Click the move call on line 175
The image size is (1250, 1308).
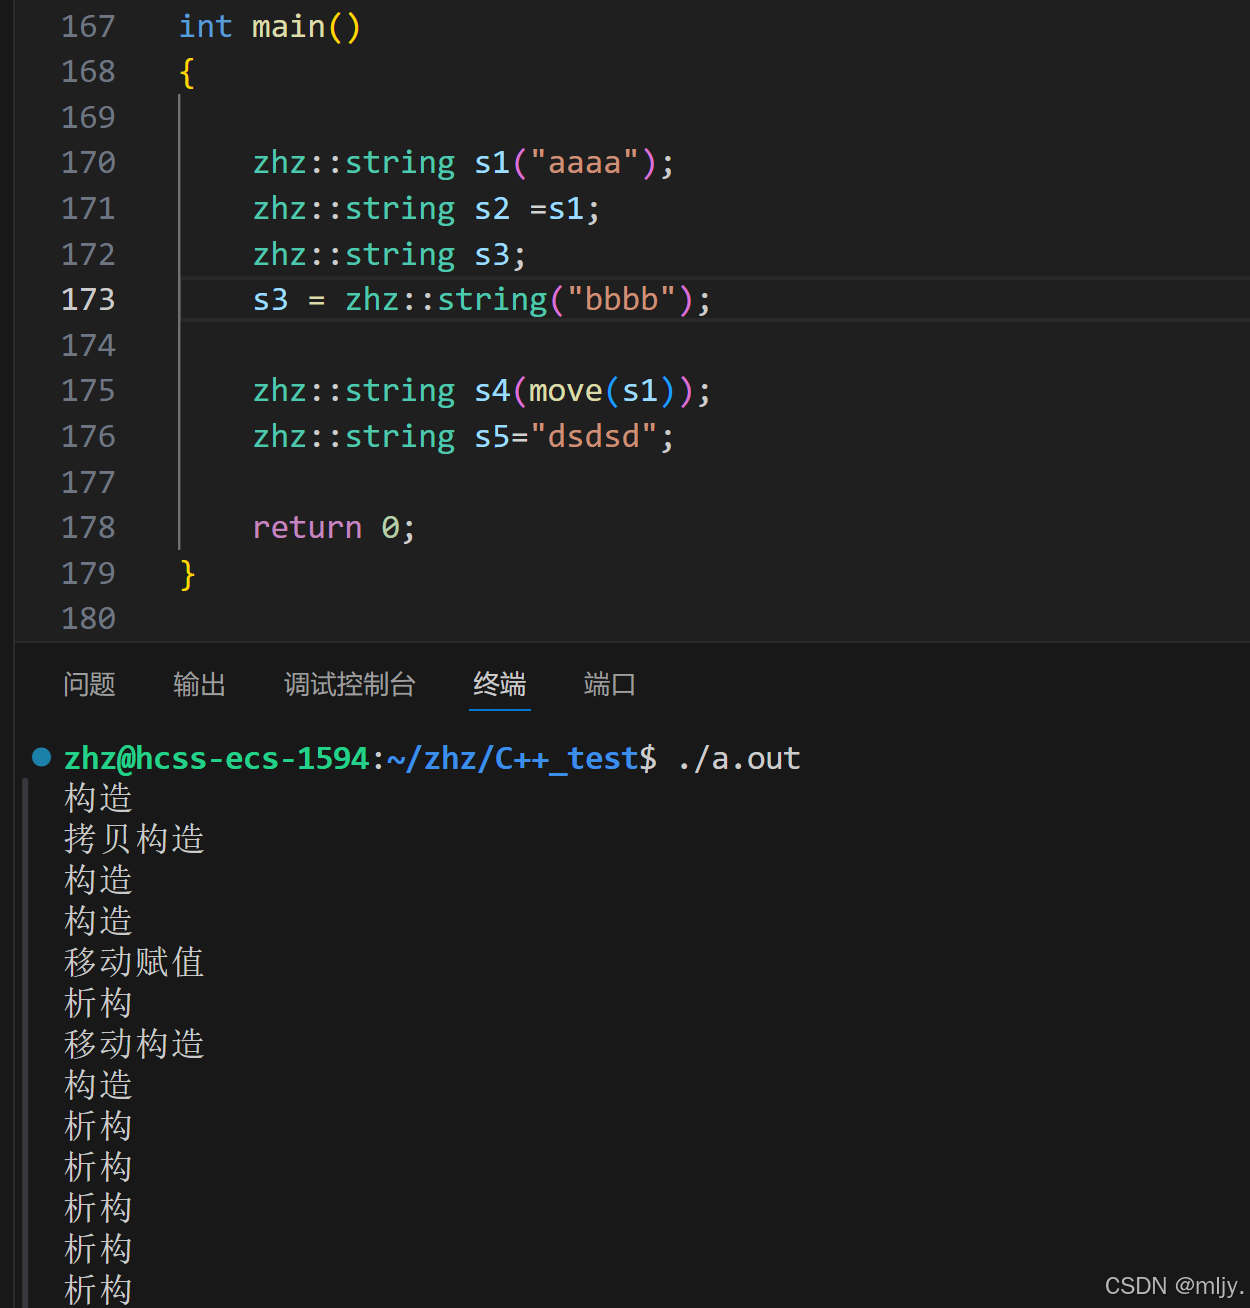(x=566, y=390)
